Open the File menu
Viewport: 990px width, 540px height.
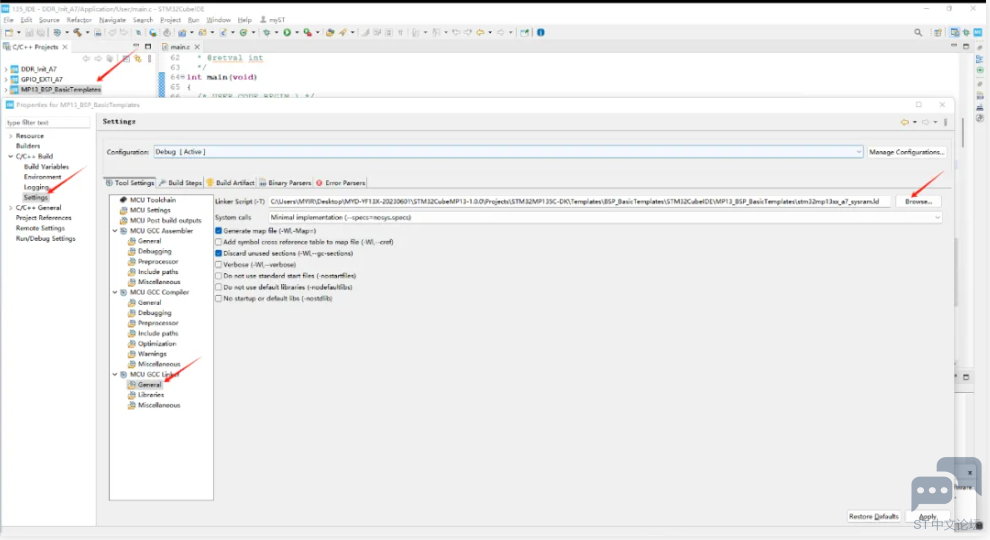point(8,20)
